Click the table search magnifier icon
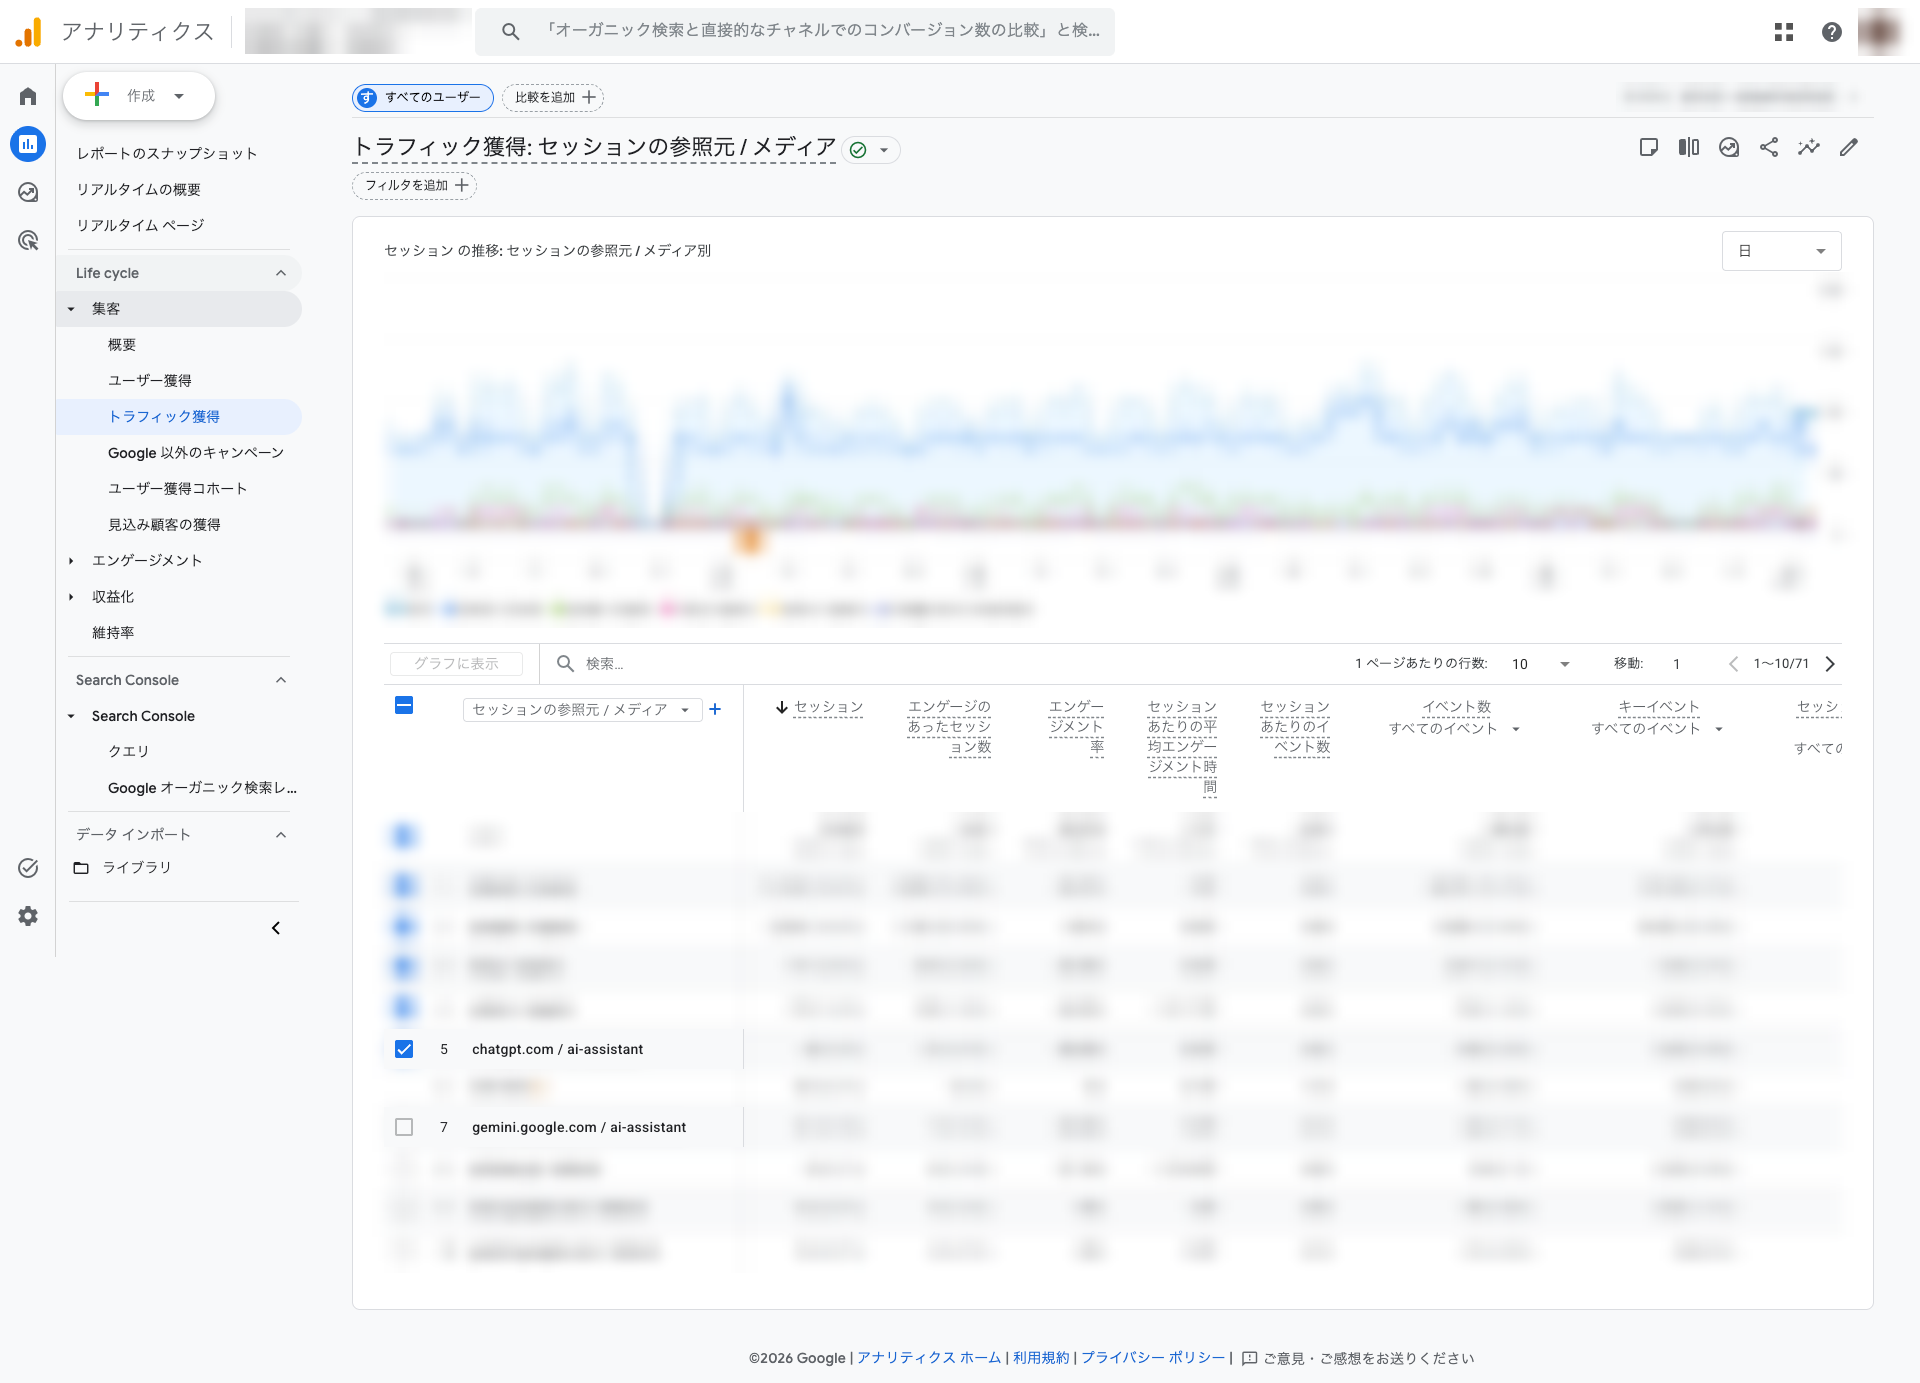1920x1383 pixels. pos(565,663)
